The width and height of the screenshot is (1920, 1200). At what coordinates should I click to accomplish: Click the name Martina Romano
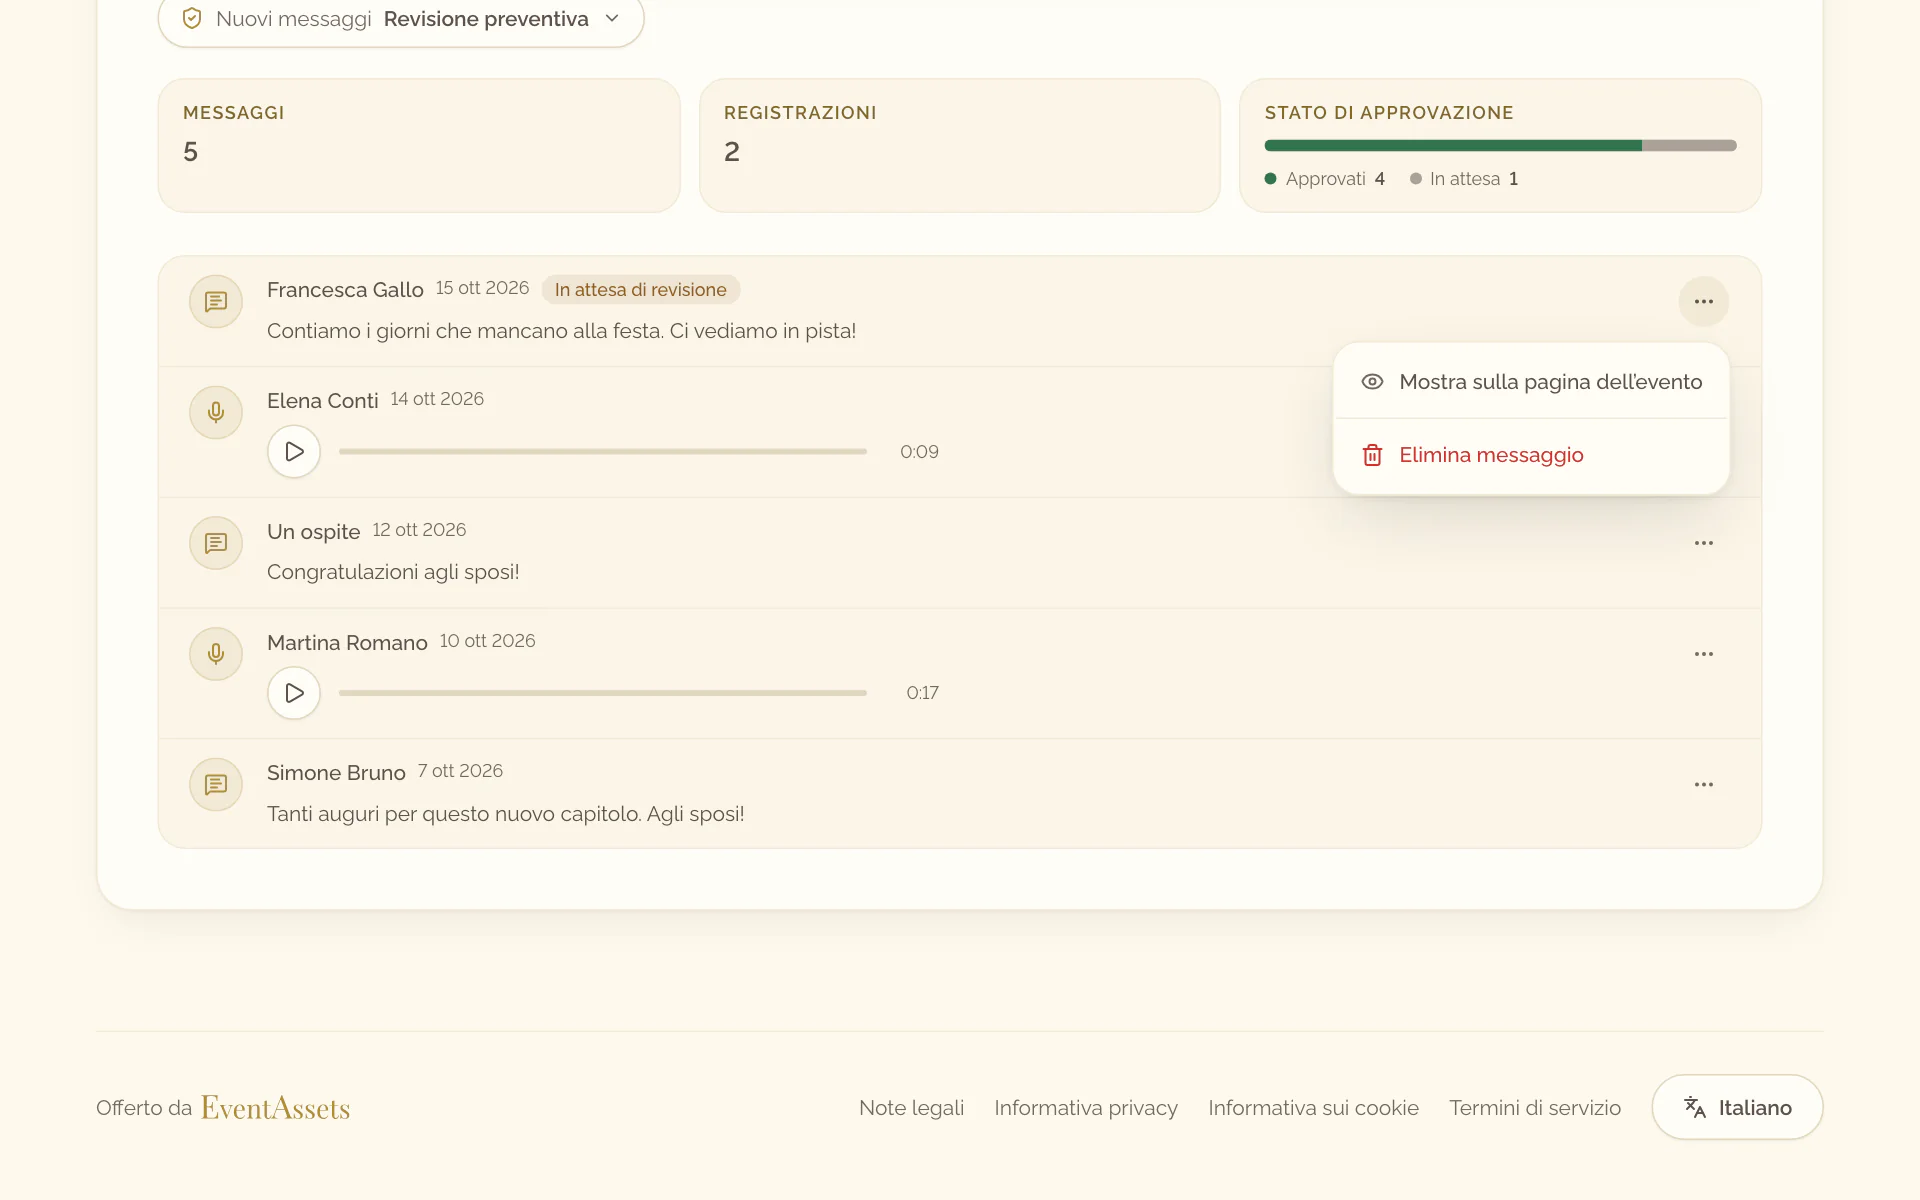pos(347,643)
